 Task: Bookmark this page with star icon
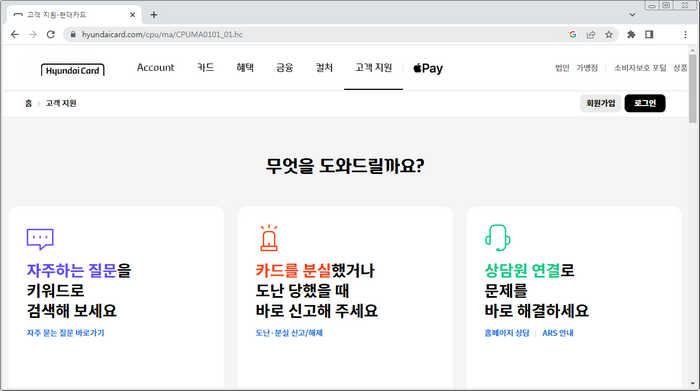(608, 34)
